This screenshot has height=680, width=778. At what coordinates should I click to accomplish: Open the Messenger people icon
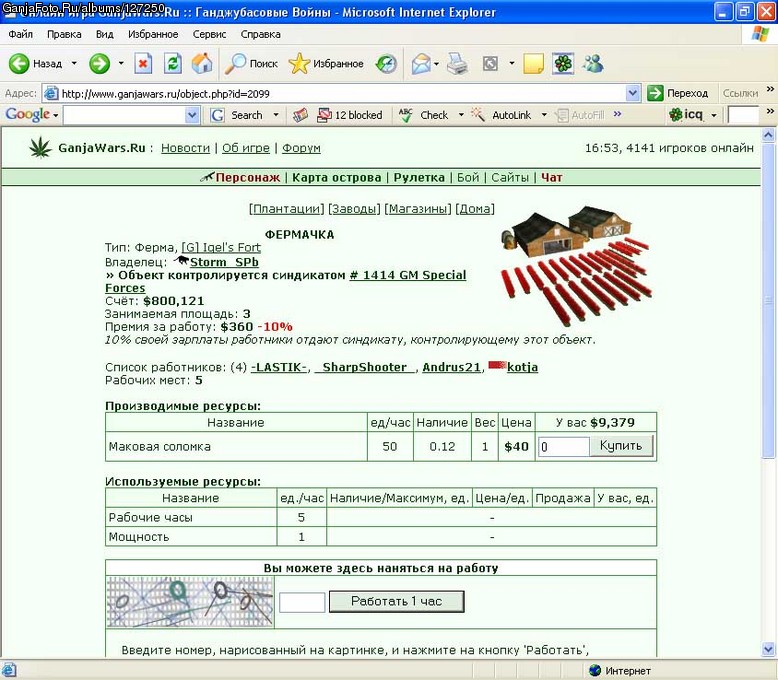(593, 64)
